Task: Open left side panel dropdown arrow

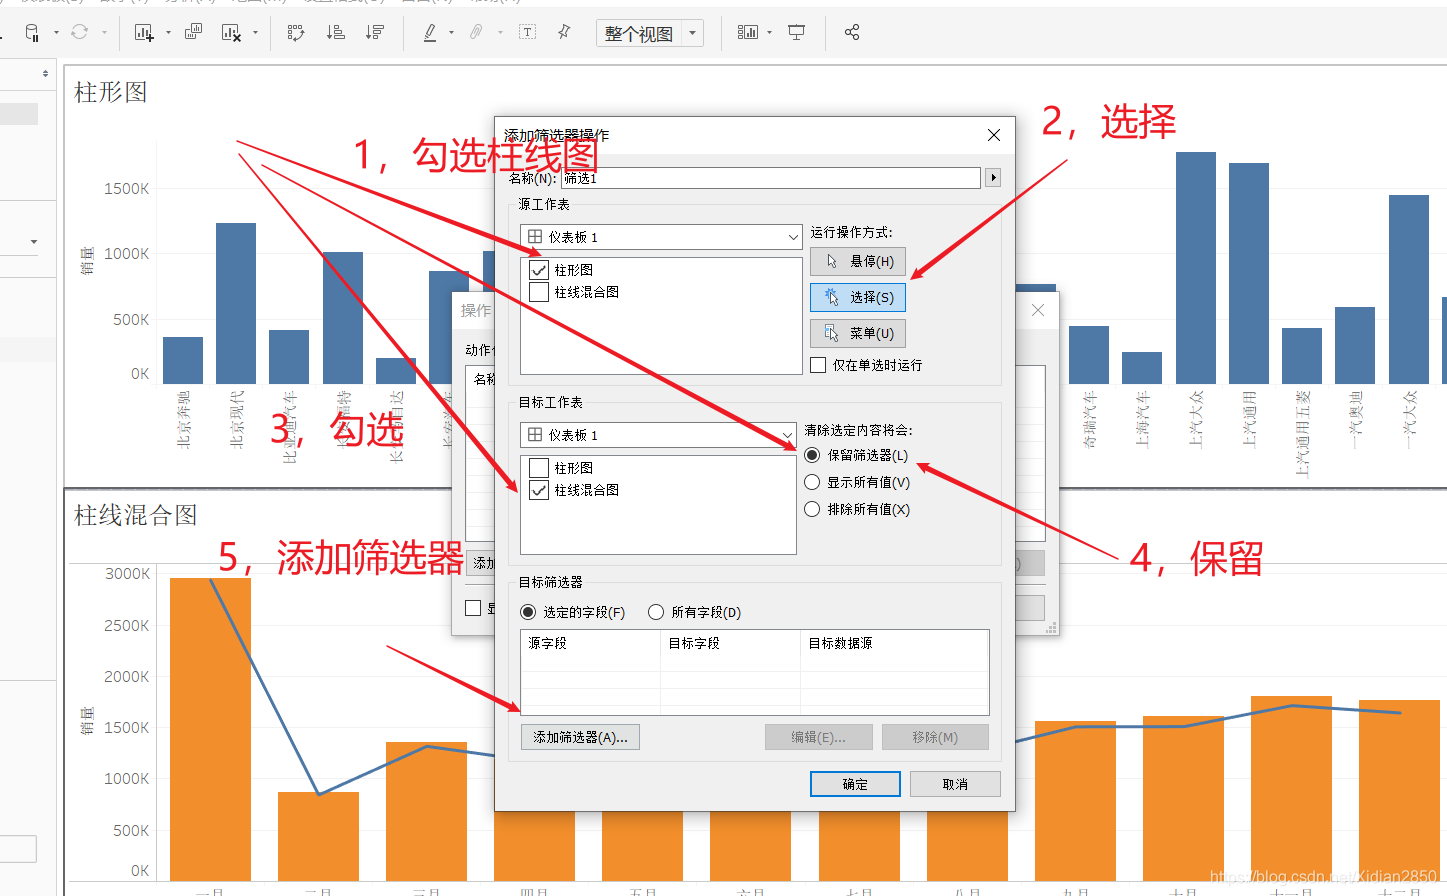Action: pos(34,241)
